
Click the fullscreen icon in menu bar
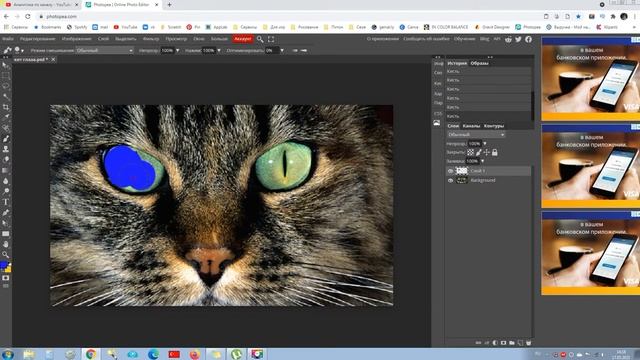click(271, 39)
